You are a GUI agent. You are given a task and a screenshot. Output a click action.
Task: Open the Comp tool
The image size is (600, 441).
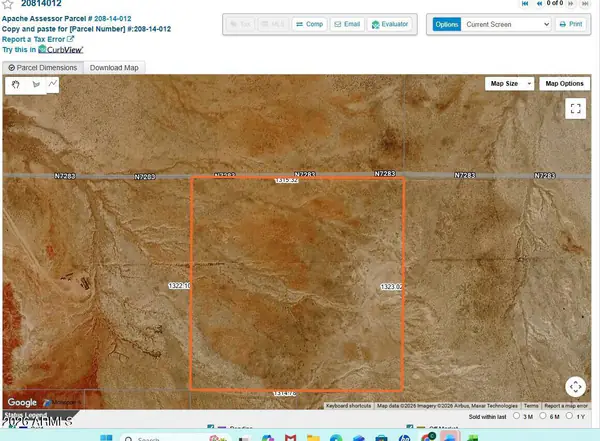pyautogui.click(x=310, y=24)
